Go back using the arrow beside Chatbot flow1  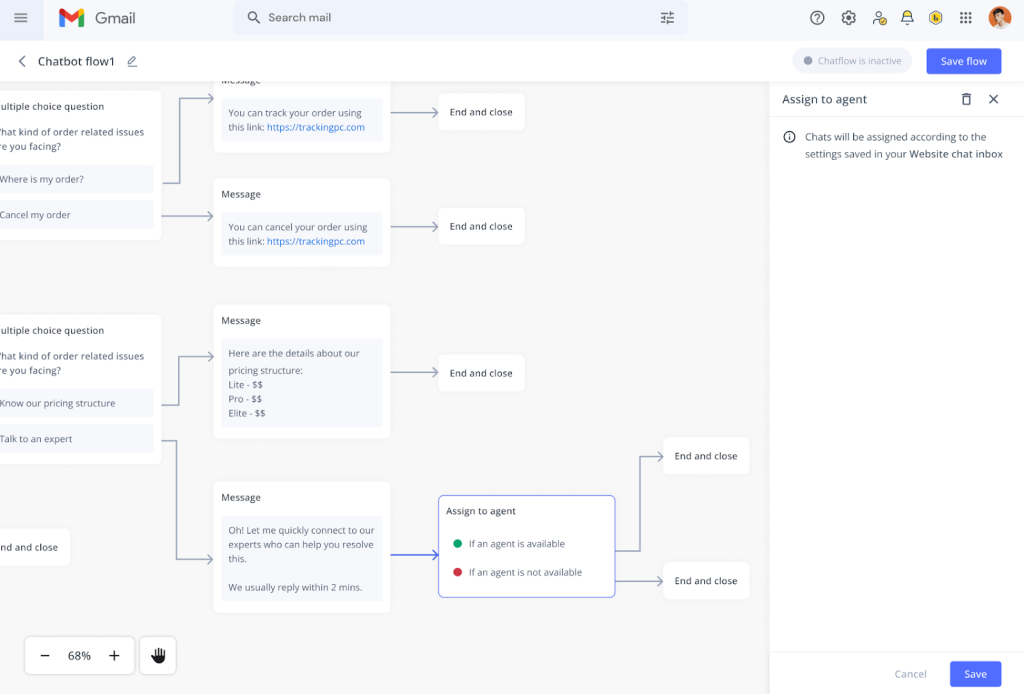(22, 62)
